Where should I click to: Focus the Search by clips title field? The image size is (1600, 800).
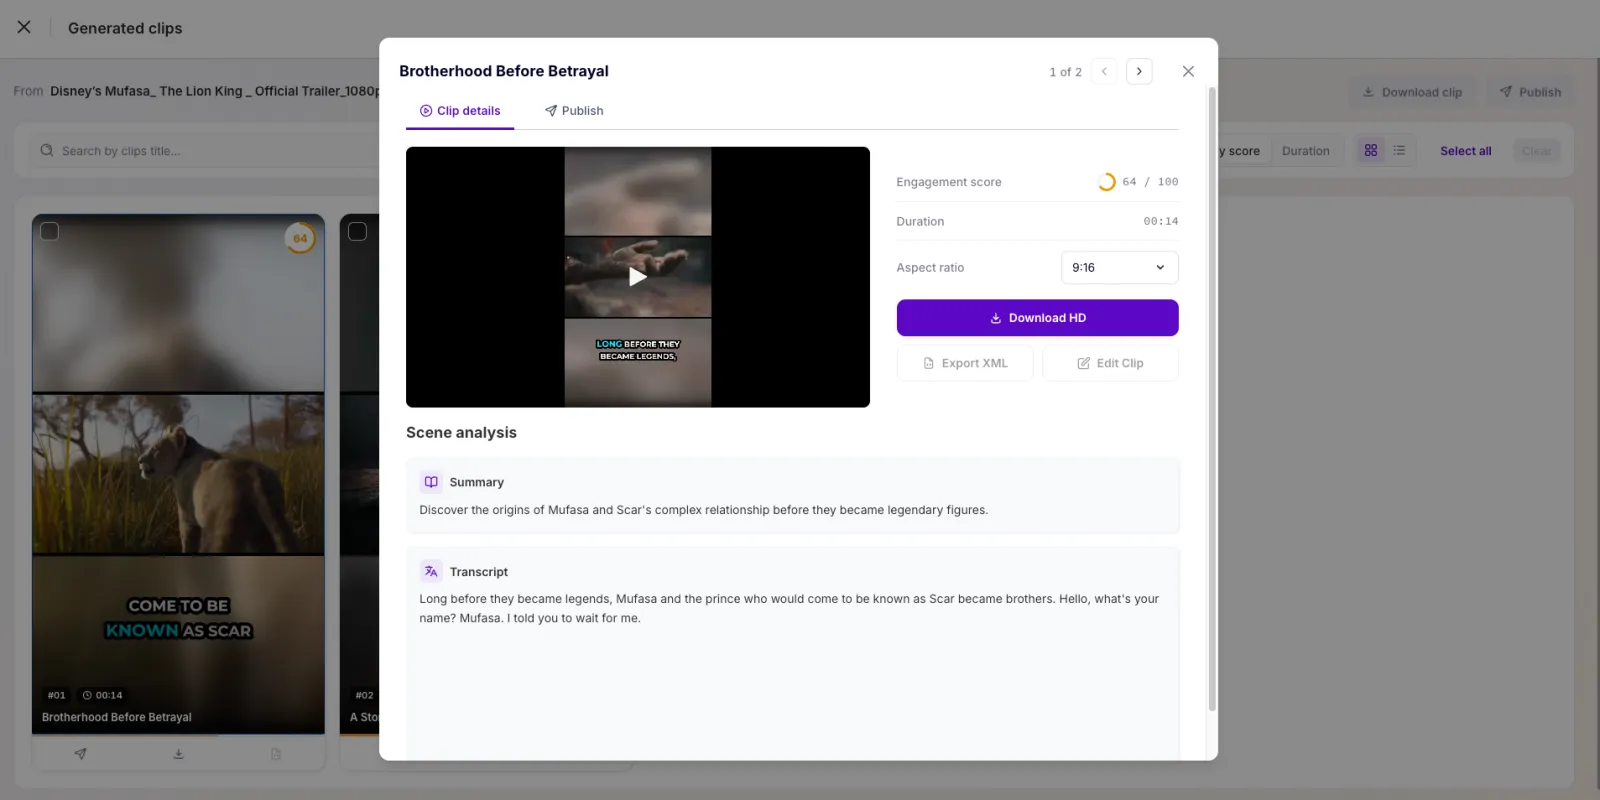(205, 151)
